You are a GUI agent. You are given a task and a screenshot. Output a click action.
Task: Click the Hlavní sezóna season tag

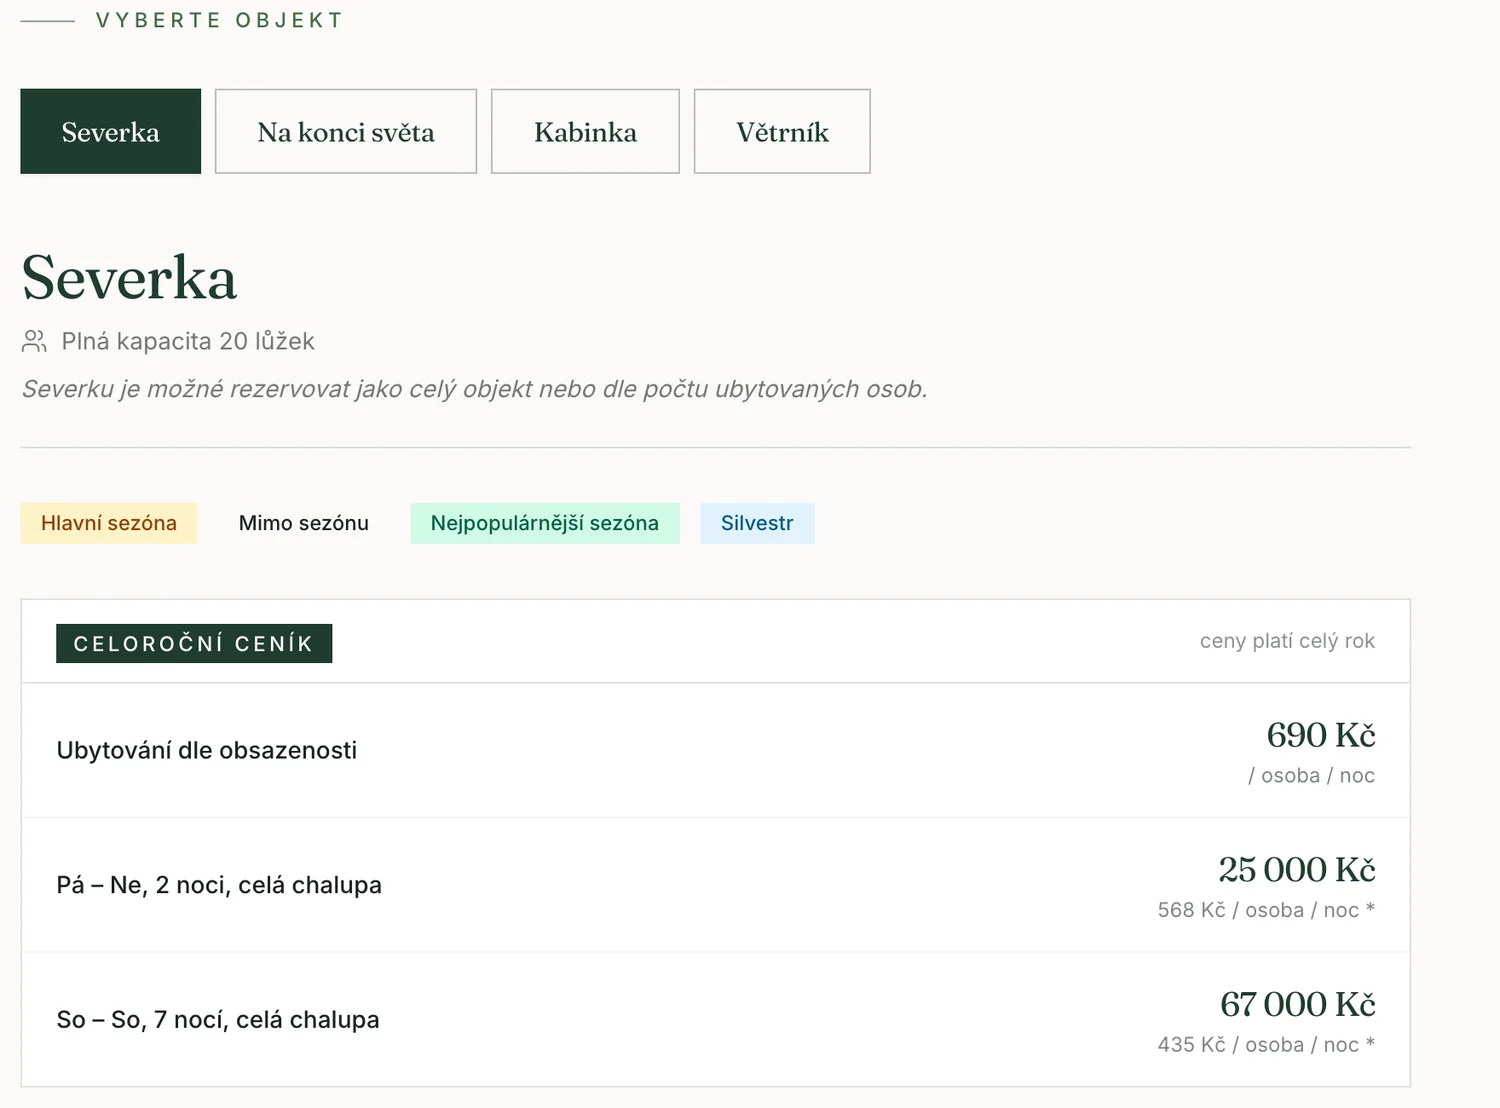(x=109, y=523)
